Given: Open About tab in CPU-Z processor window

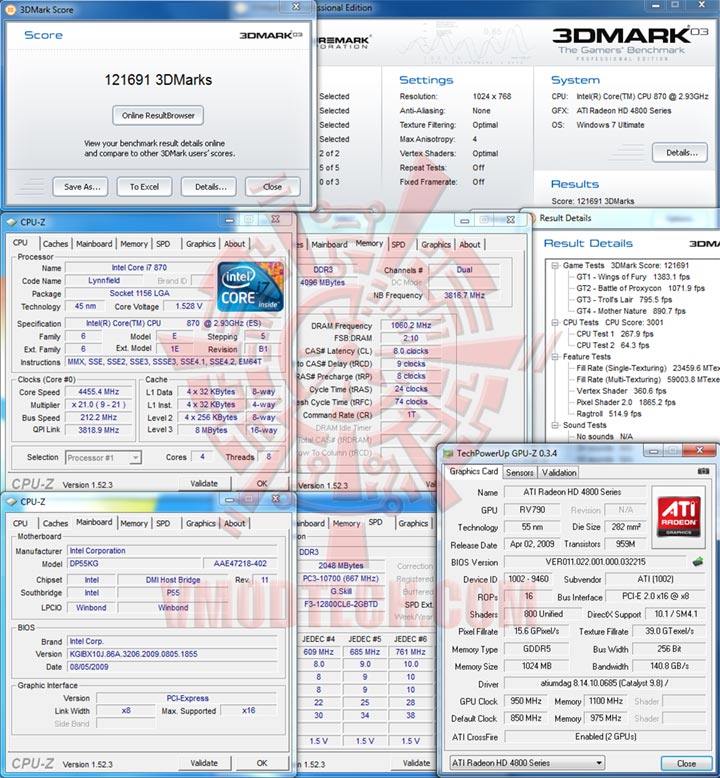Looking at the screenshot, I should (x=234, y=244).
